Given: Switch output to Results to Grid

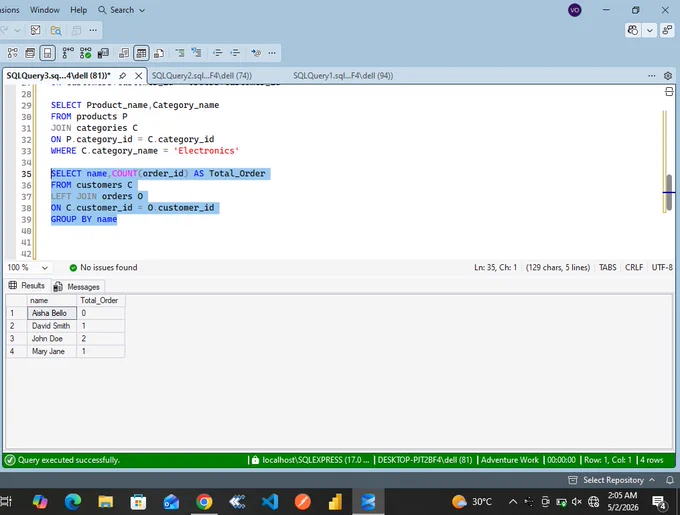Looking at the screenshot, I should [x=141, y=53].
